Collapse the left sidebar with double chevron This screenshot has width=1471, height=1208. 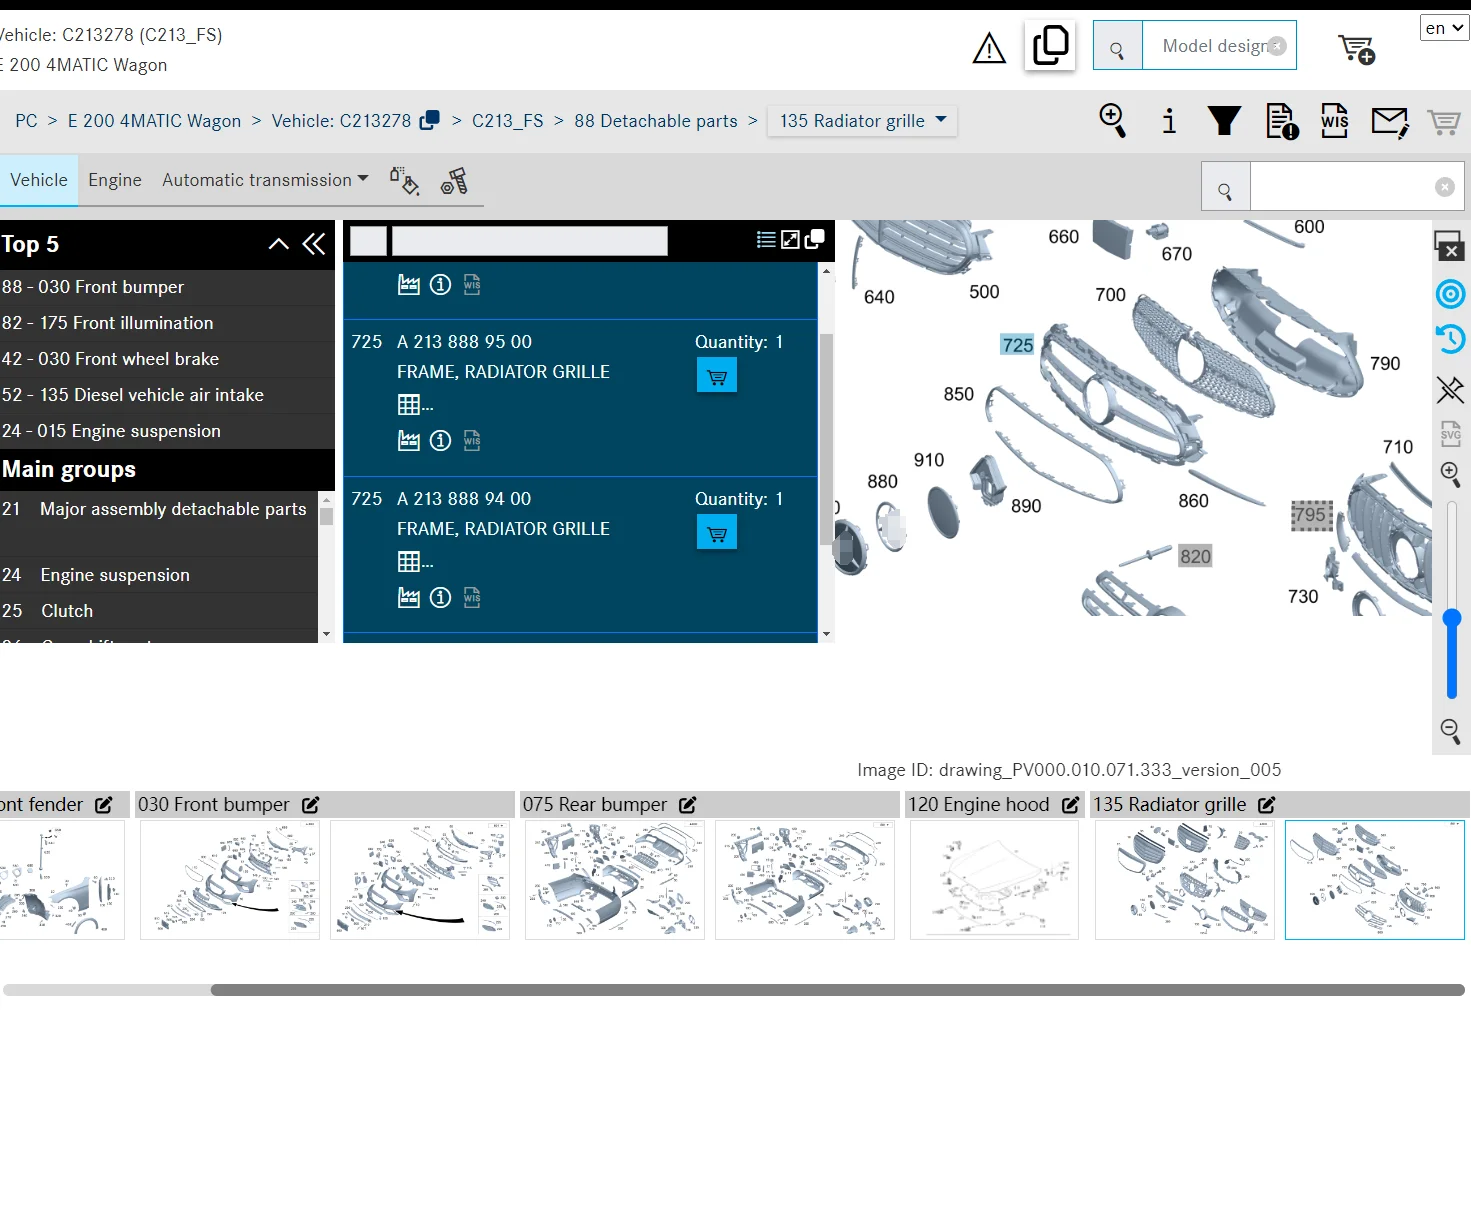[x=314, y=244]
